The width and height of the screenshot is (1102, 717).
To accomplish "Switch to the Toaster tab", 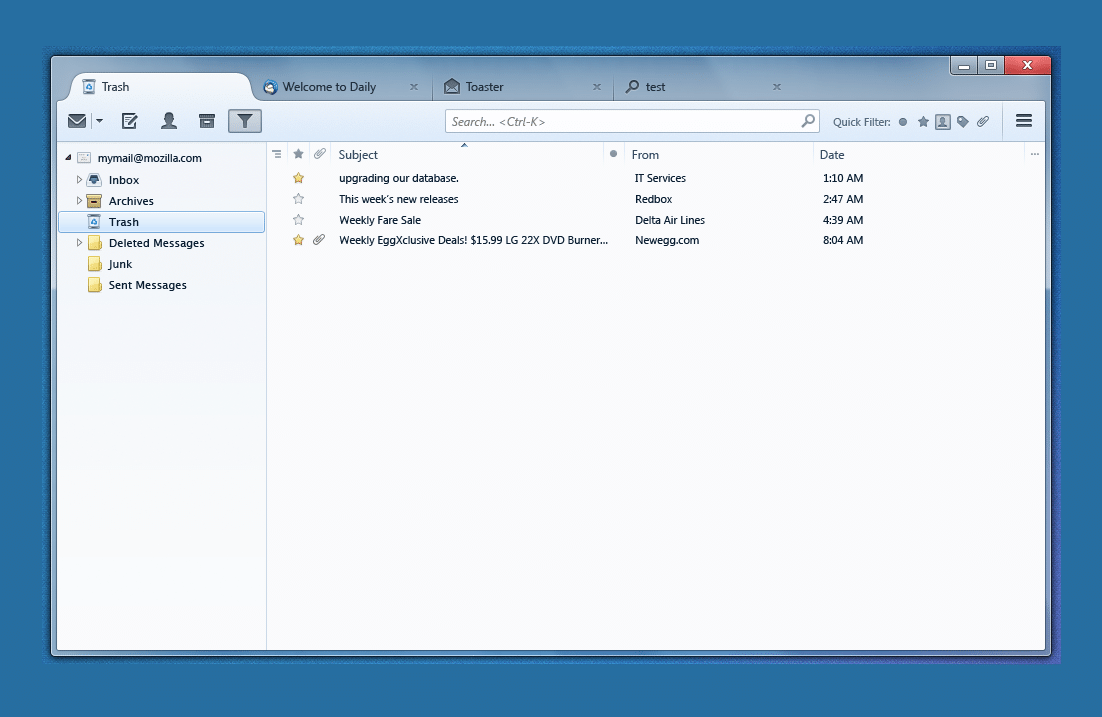I will (484, 87).
